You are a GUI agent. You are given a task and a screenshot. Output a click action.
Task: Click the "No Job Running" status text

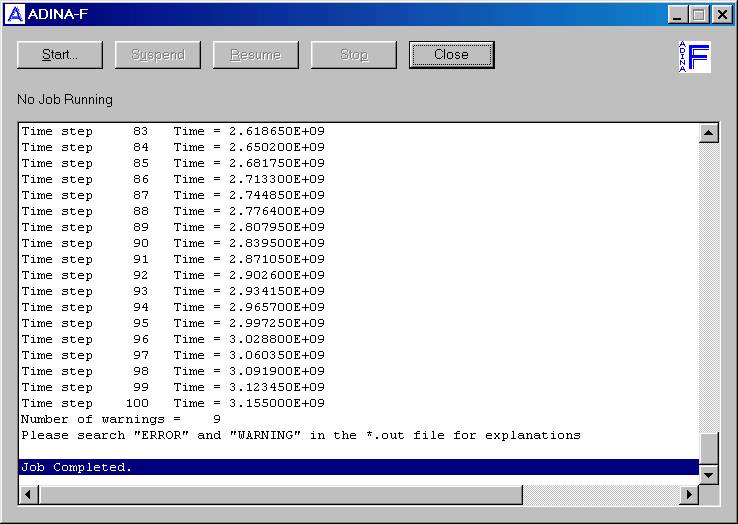[65, 100]
